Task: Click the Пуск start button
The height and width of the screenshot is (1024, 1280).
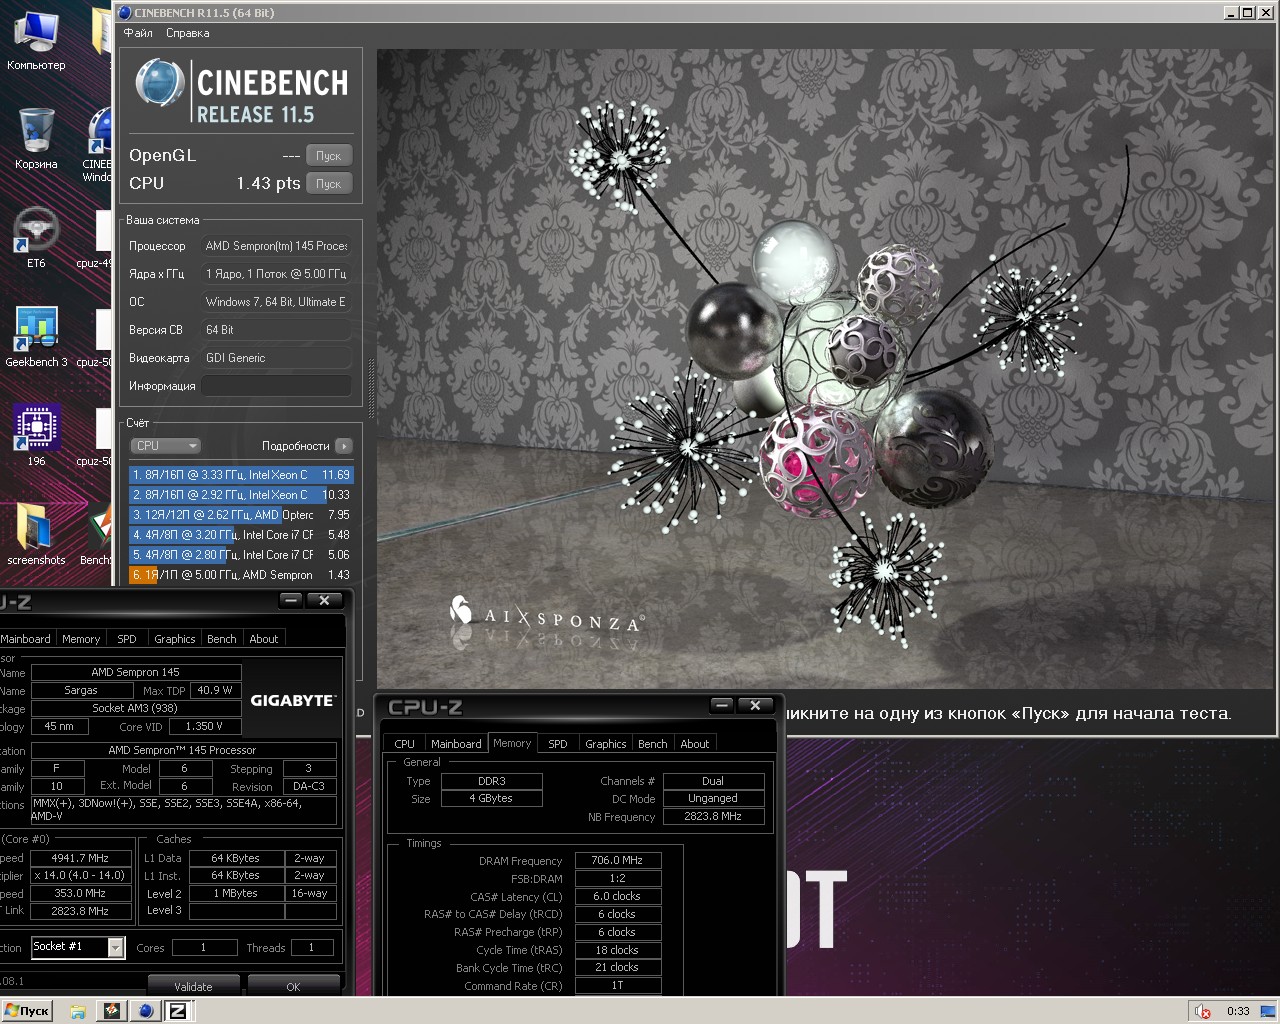Action: pyautogui.click(x=27, y=1011)
